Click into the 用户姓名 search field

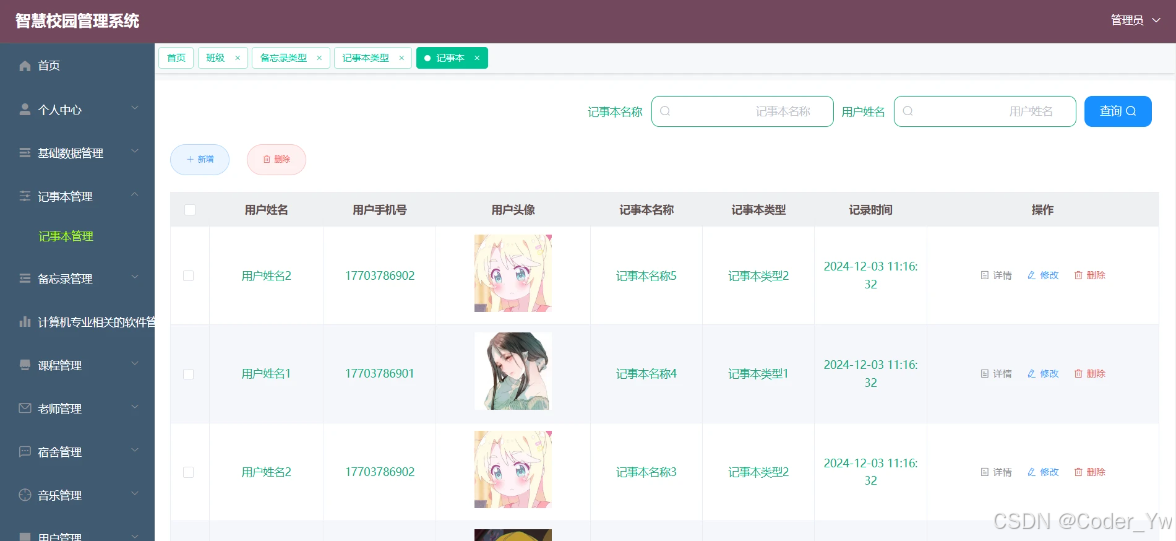coord(985,111)
